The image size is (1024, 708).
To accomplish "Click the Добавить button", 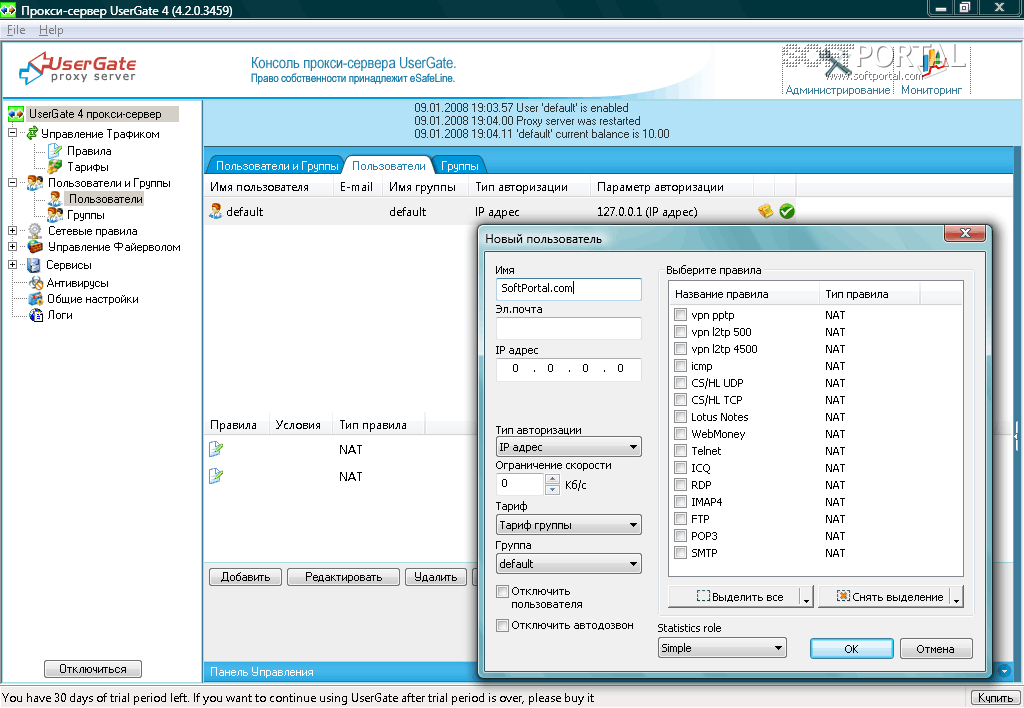I will pyautogui.click(x=246, y=577).
